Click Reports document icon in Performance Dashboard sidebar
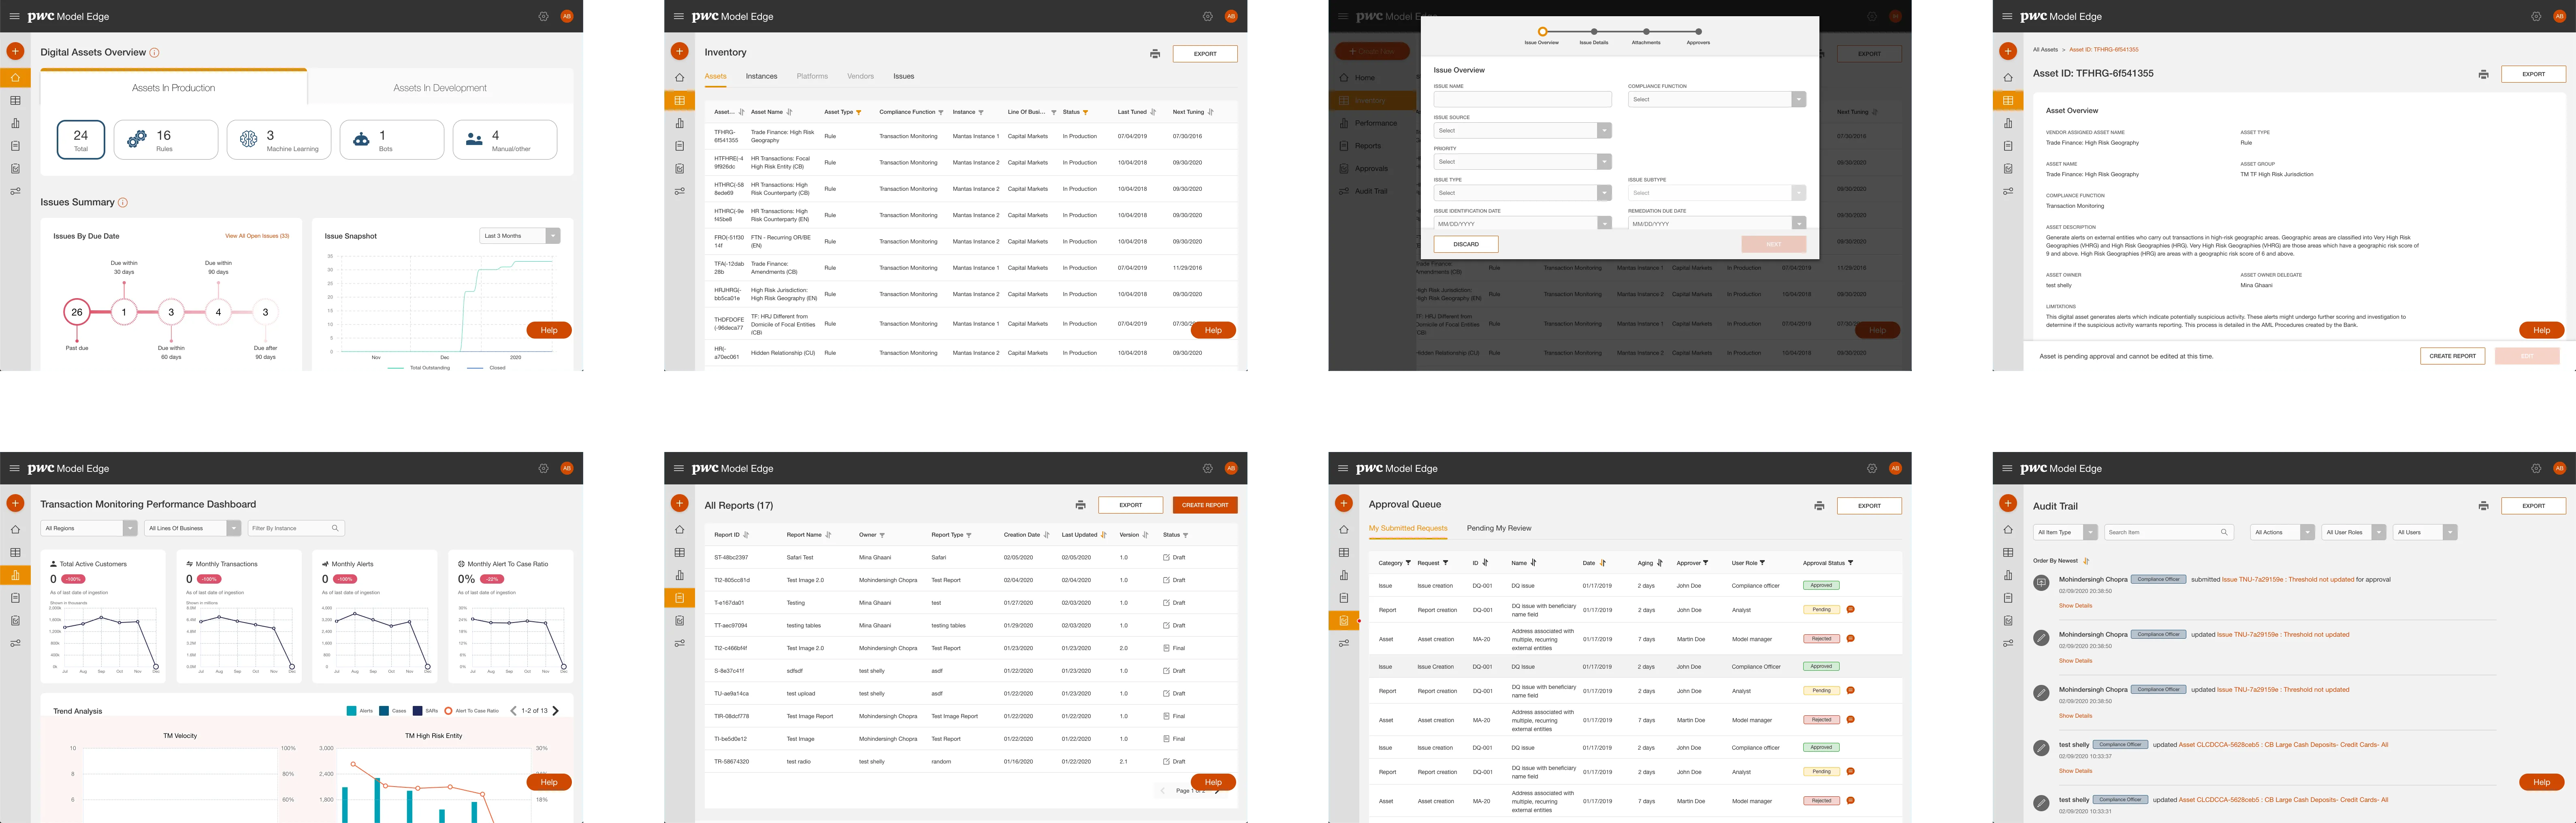The image size is (2576, 823). tap(15, 598)
